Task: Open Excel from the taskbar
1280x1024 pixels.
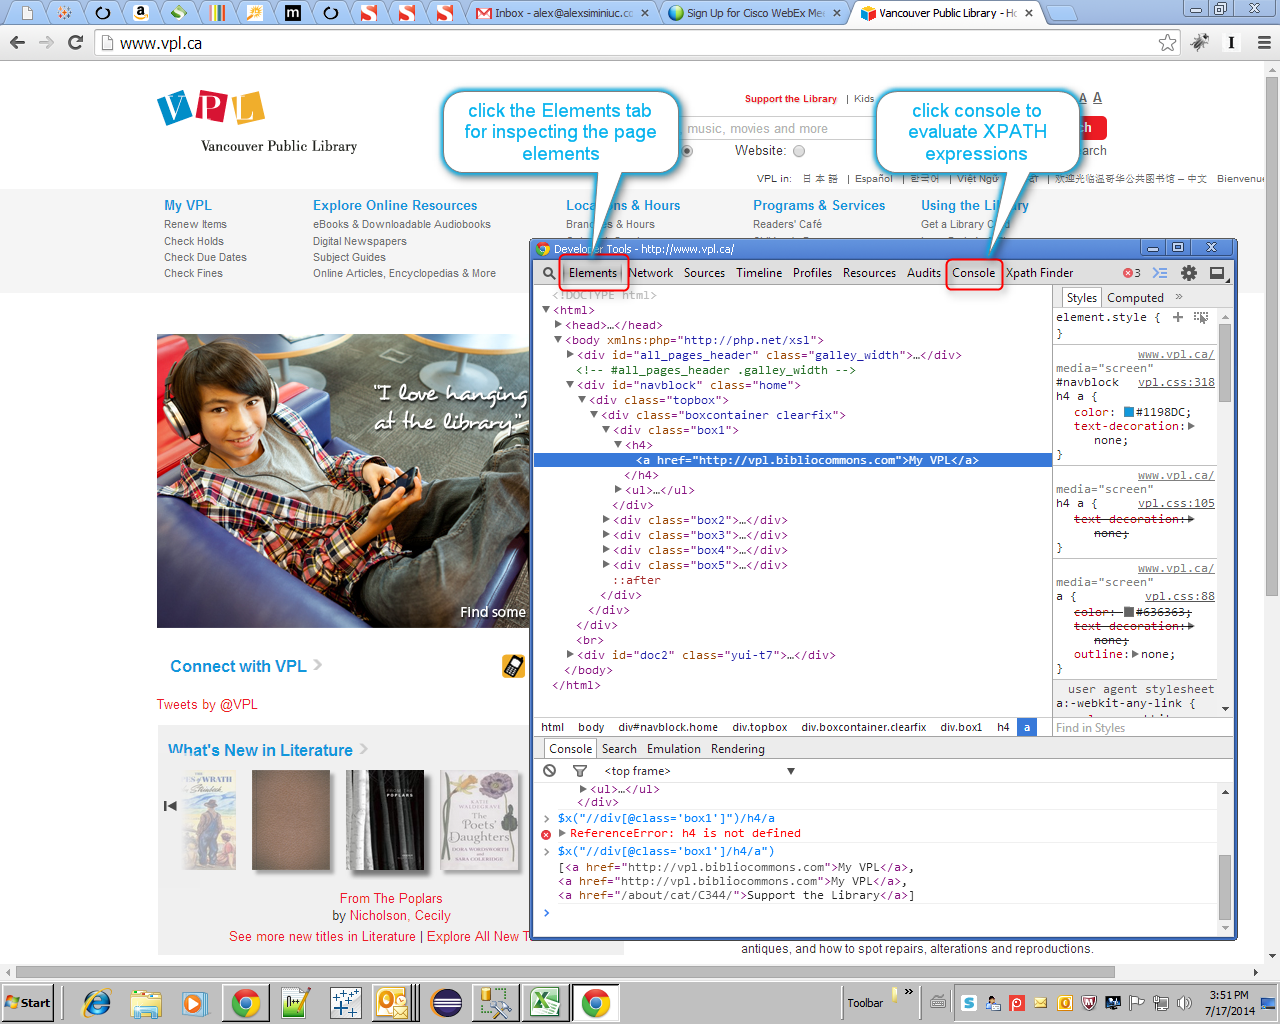Action: (544, 1003)
